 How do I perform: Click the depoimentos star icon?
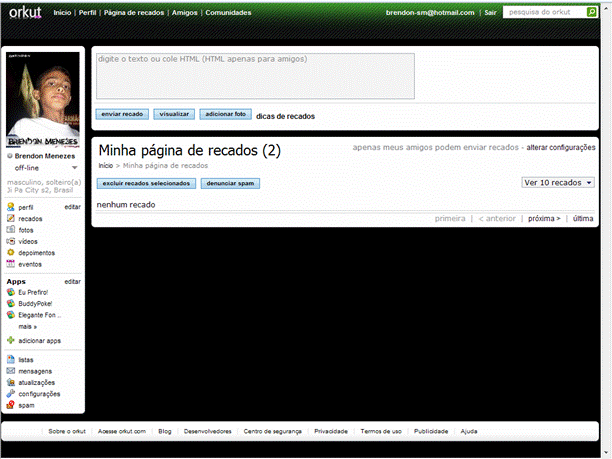[x=11, y=253]
